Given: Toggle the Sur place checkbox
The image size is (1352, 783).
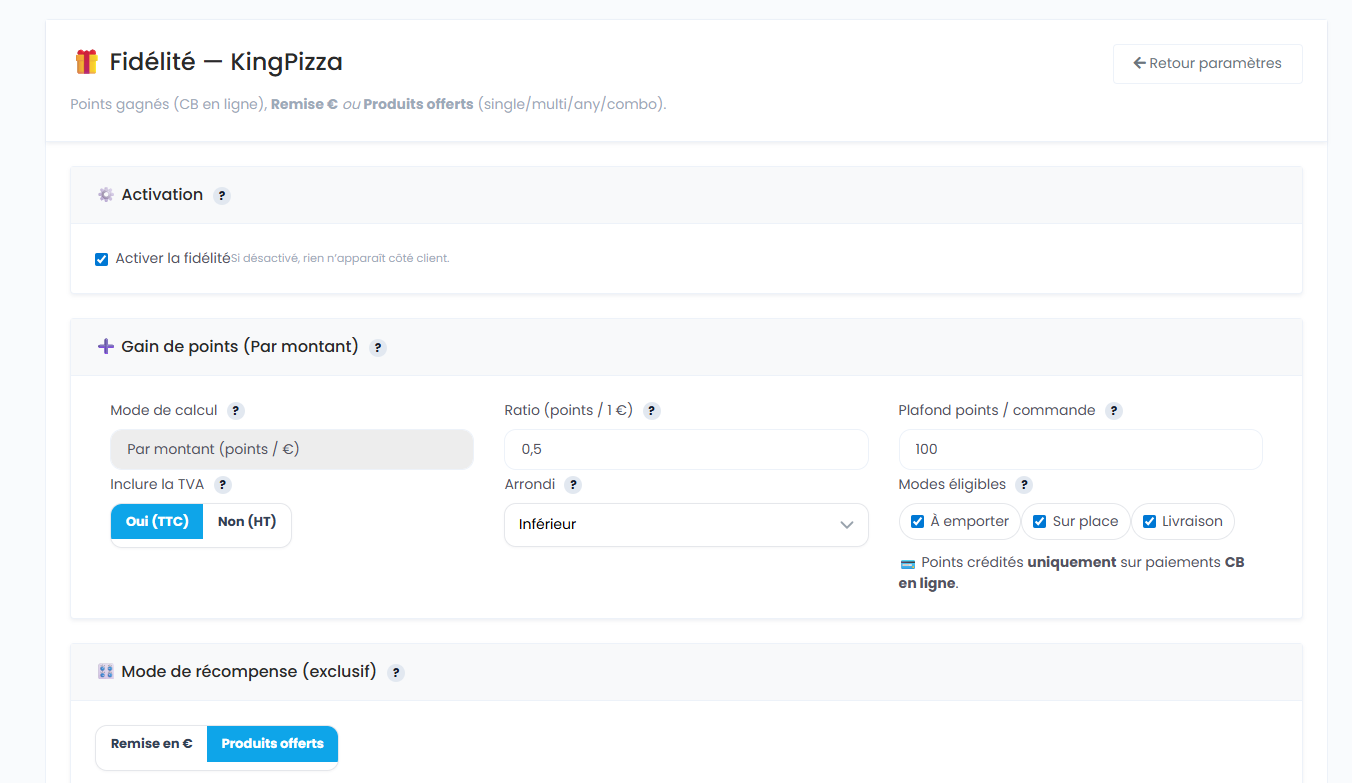Looking at the screenshot, I should [x=1039, y=522].
